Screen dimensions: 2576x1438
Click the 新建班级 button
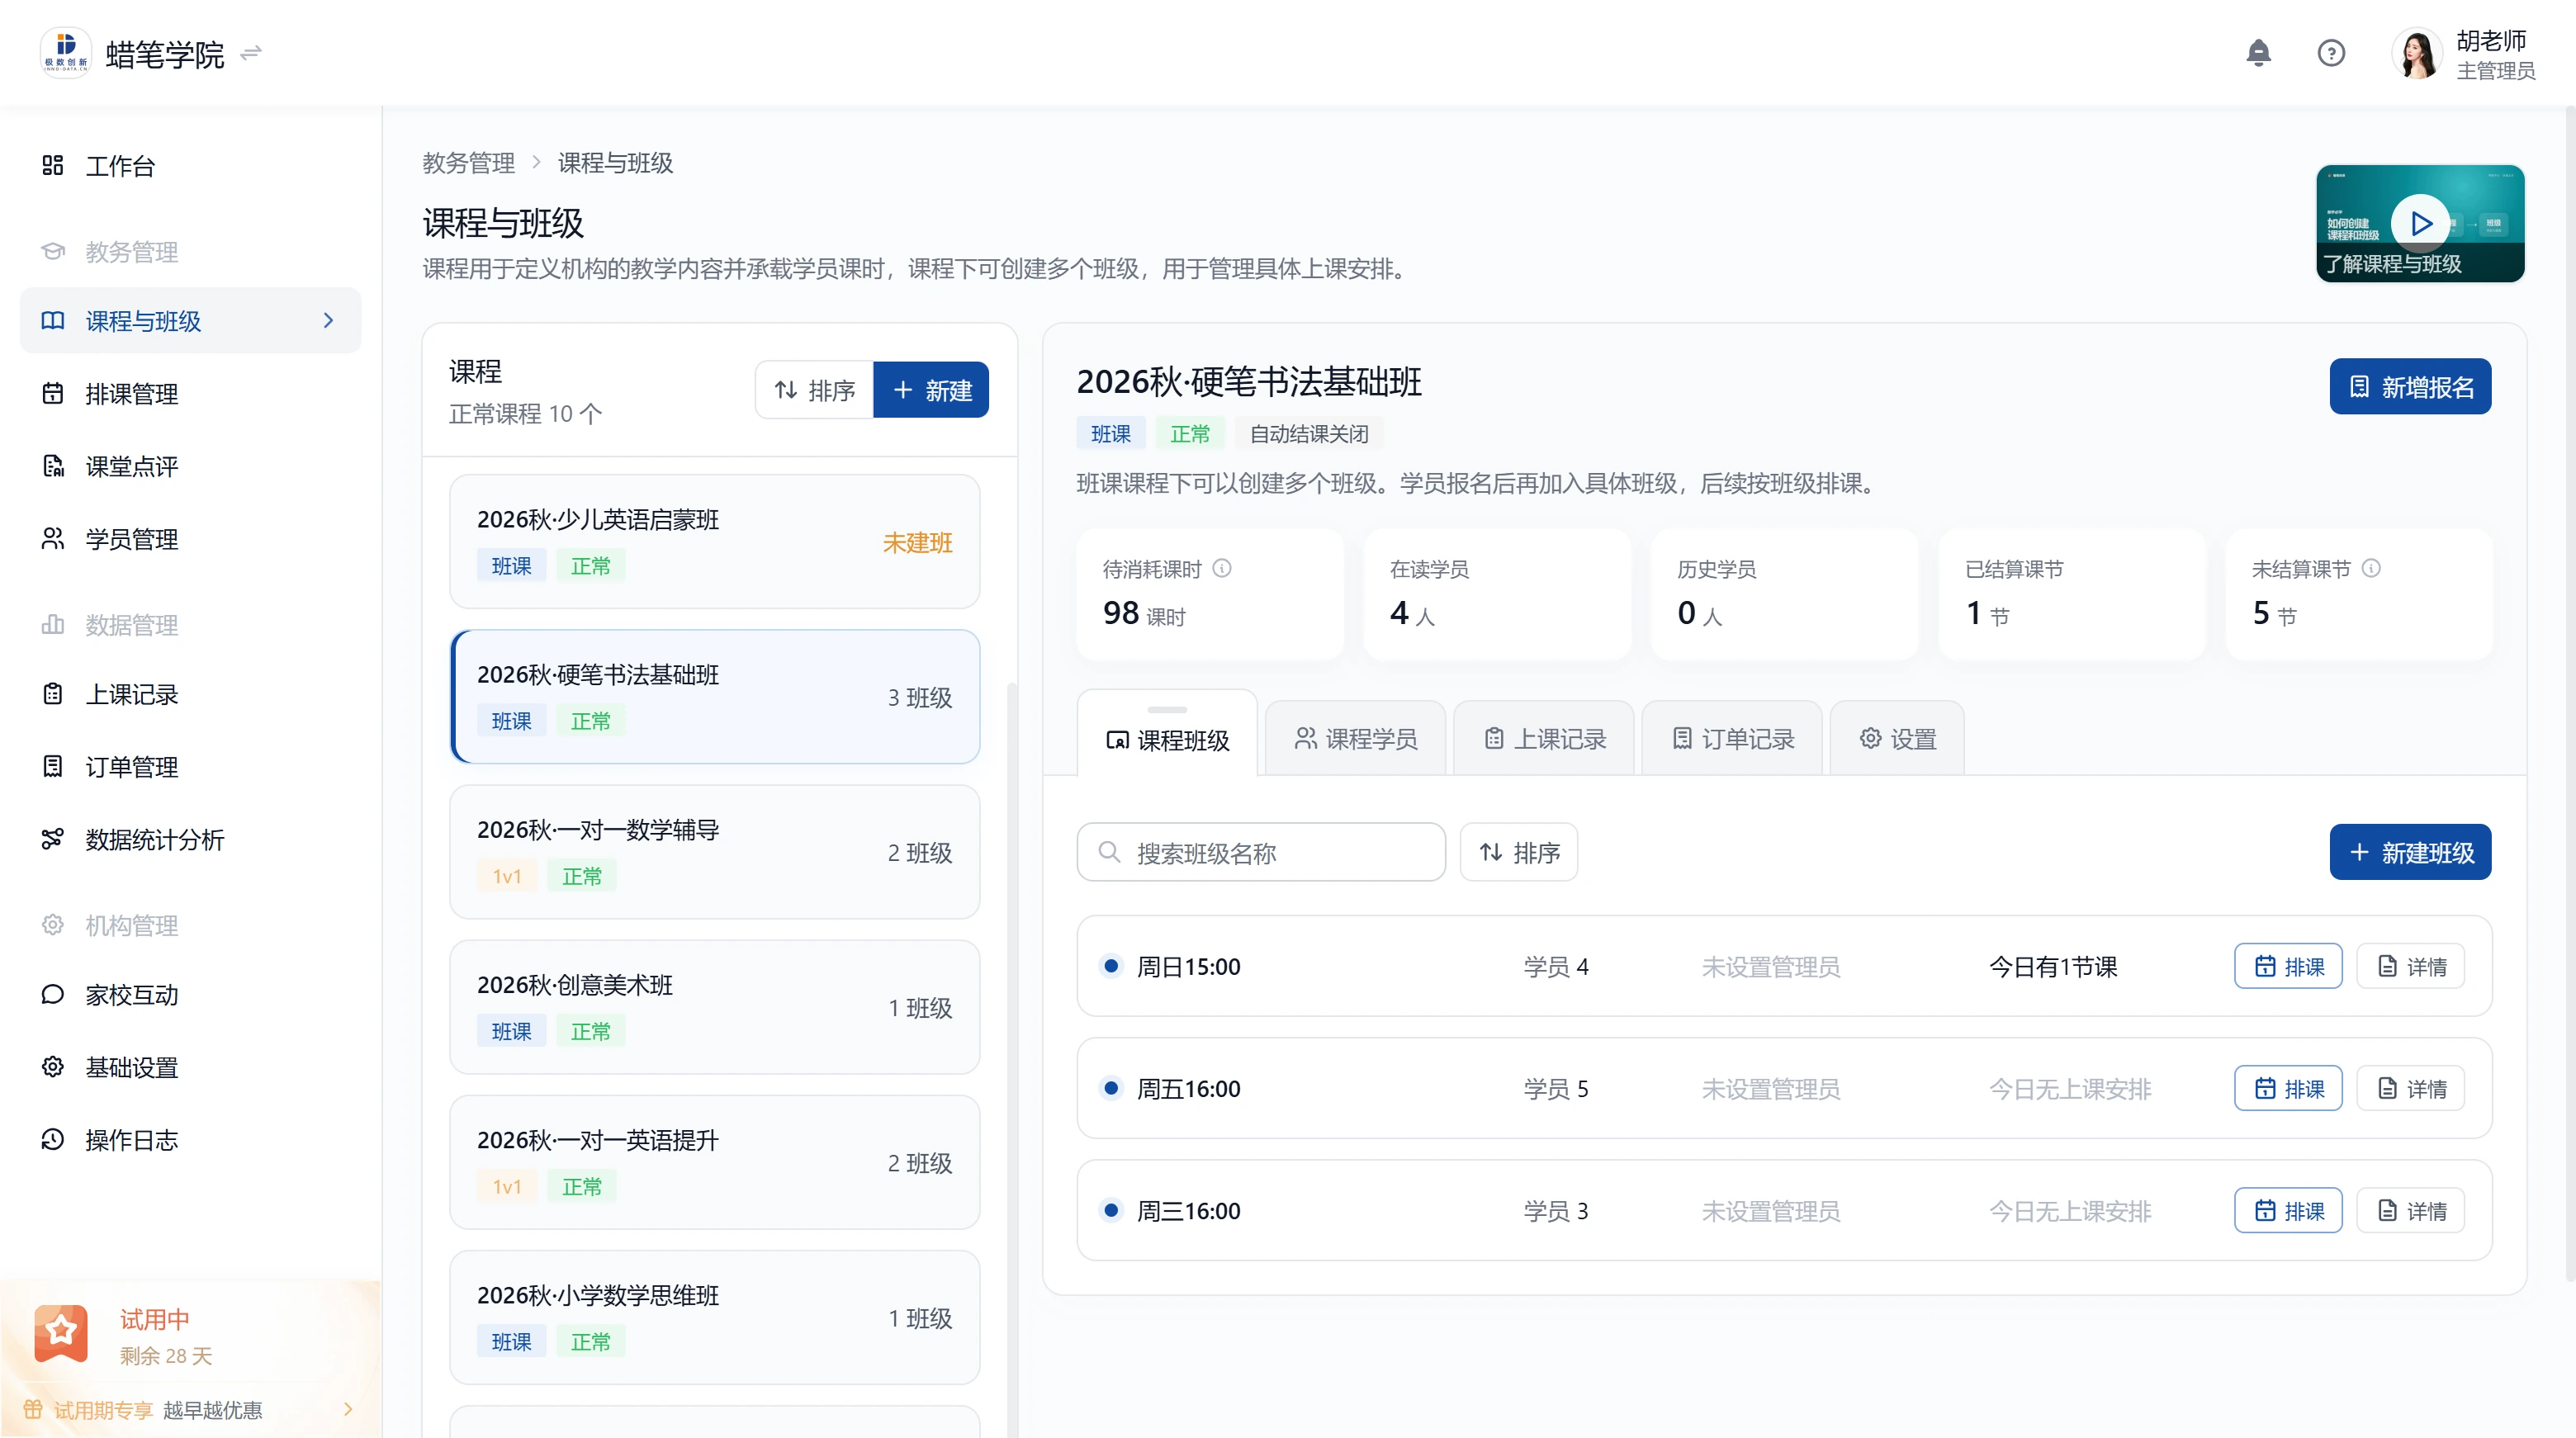[2410, 852]
